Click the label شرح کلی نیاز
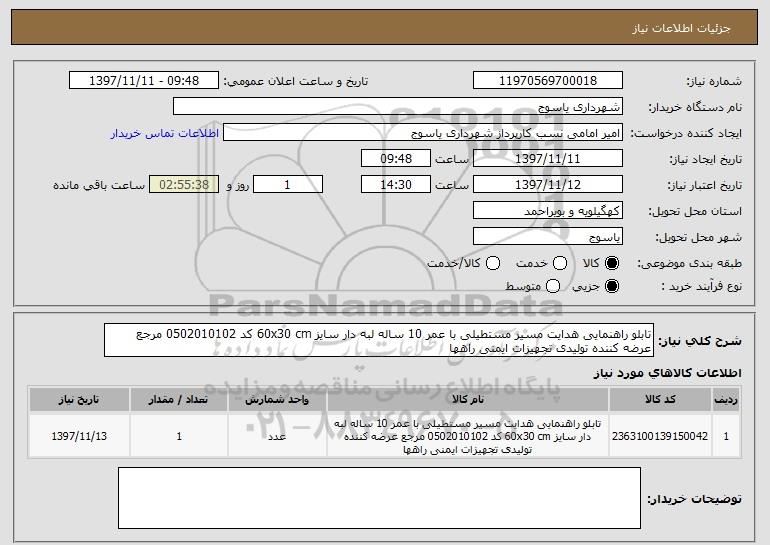Viewport: 770px width, 545px height. [x=700, y=341]
